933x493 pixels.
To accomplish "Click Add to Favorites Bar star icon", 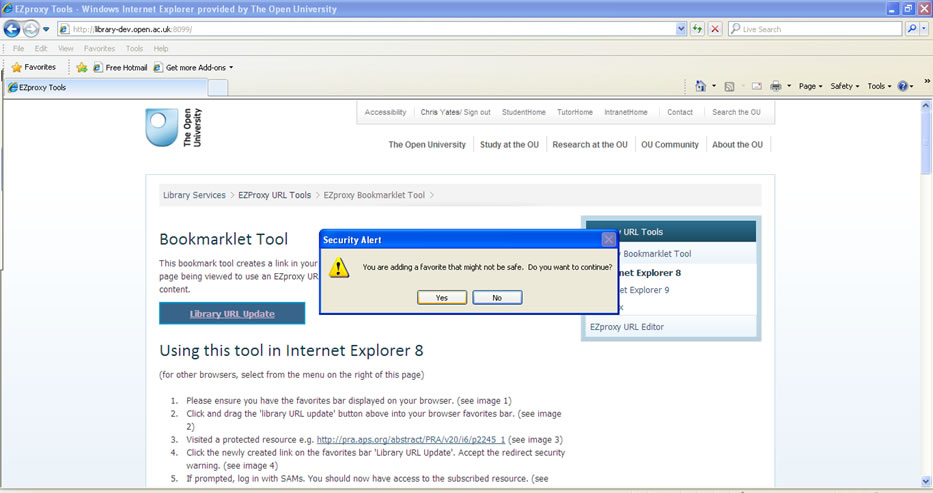I will (82, 67).
